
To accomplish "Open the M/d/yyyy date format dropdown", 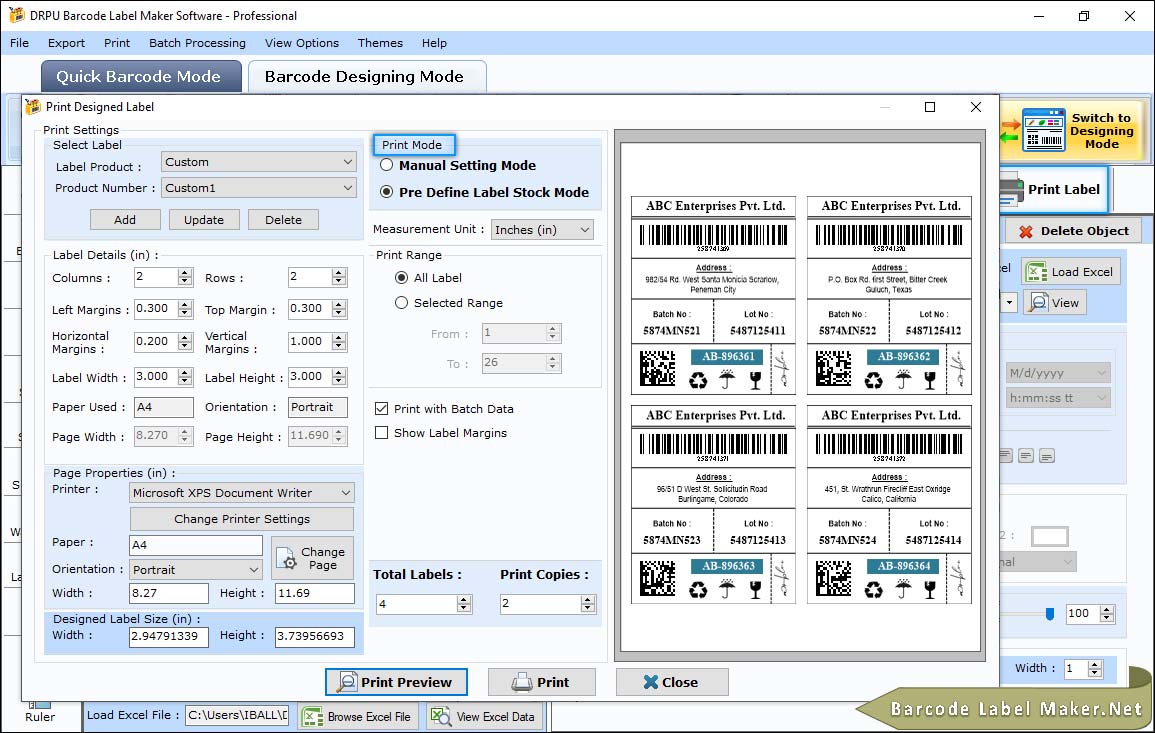I will click(x=1058, y=373).
